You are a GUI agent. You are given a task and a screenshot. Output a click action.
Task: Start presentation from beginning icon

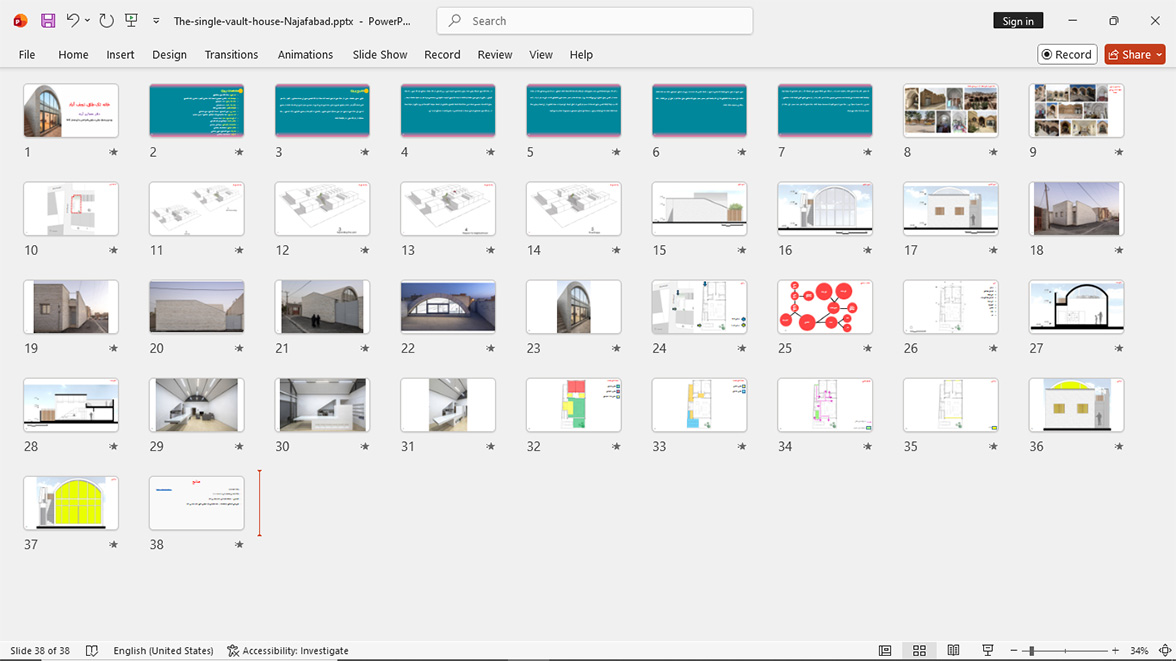pyautogui.click(x=131, y=21)
